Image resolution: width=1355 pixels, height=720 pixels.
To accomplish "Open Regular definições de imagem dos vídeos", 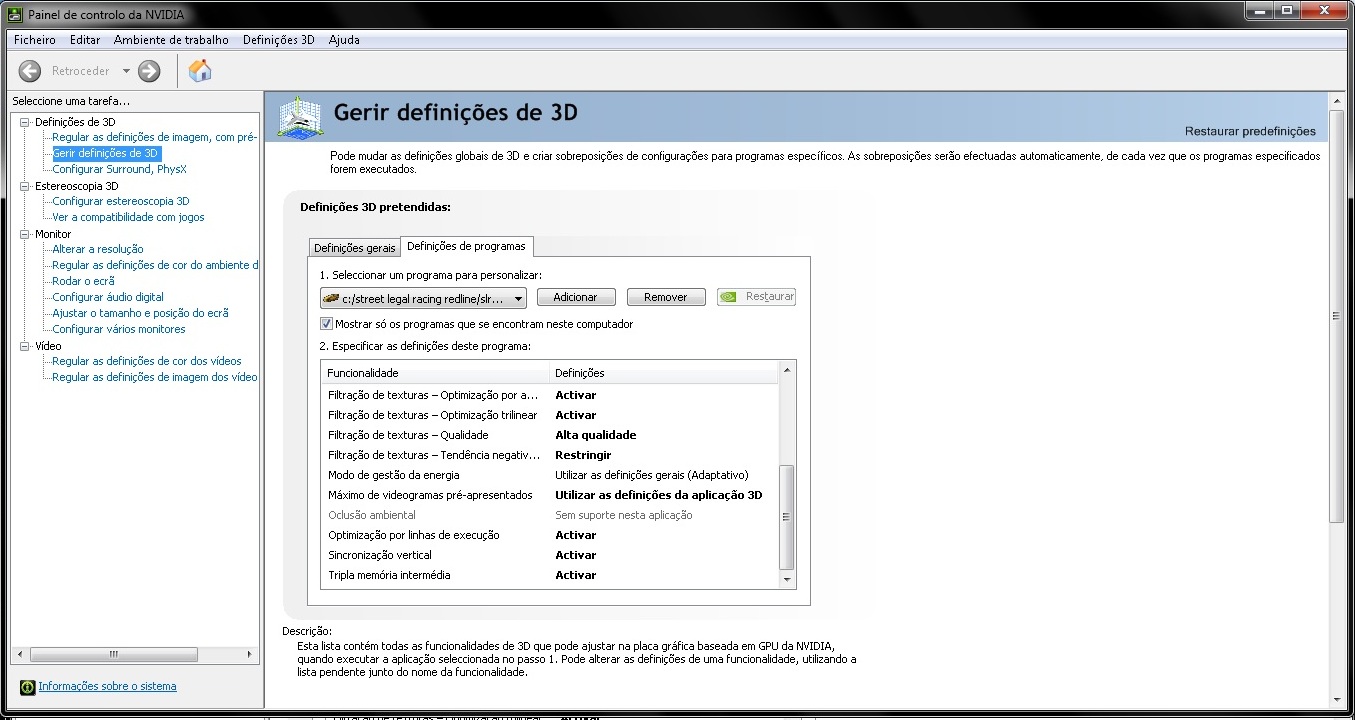I will [155, 377].
